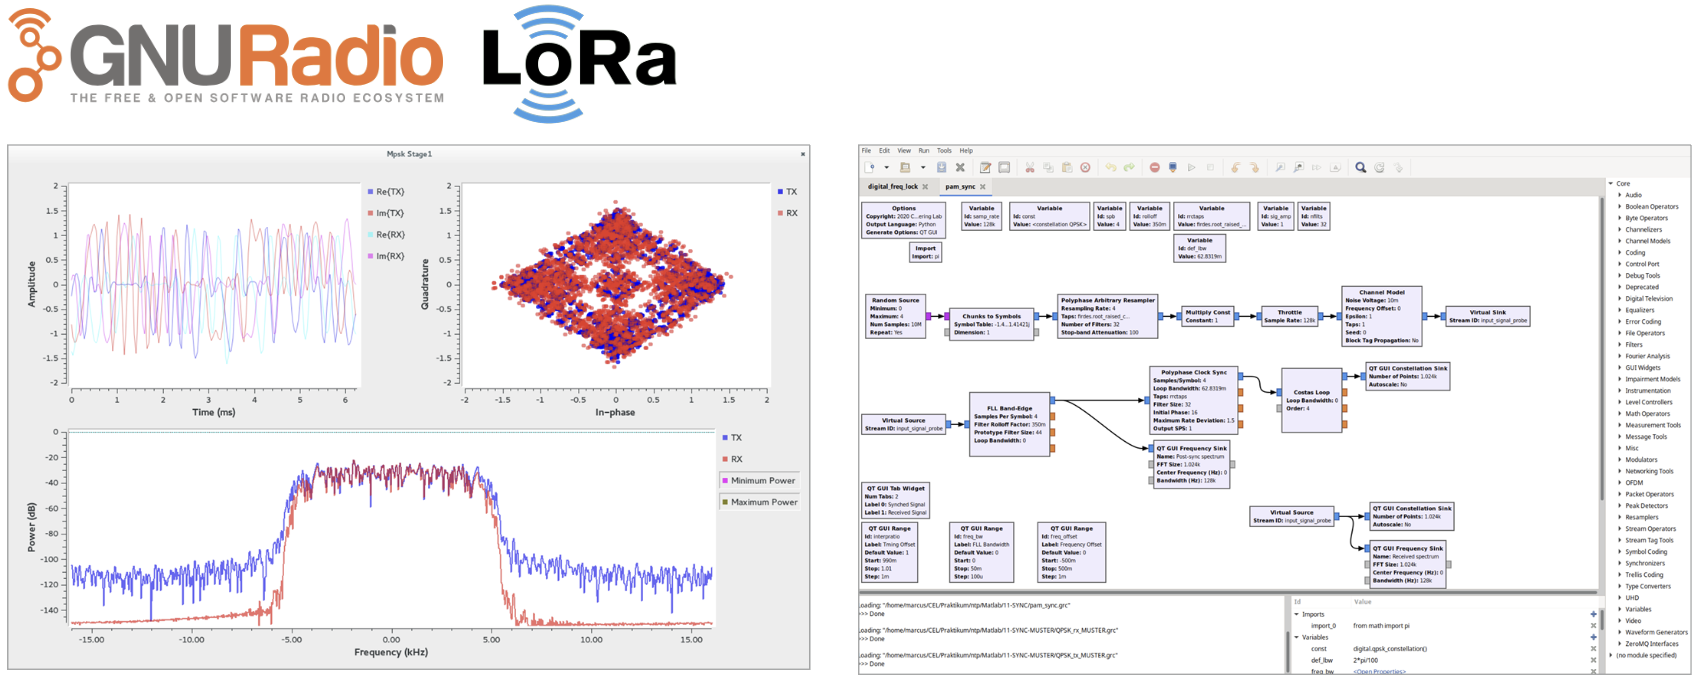Viewport: 1706px width, 686px height.
Task: Toggle the Minimum Power legend entry
Action: click(x=759, y=481)
